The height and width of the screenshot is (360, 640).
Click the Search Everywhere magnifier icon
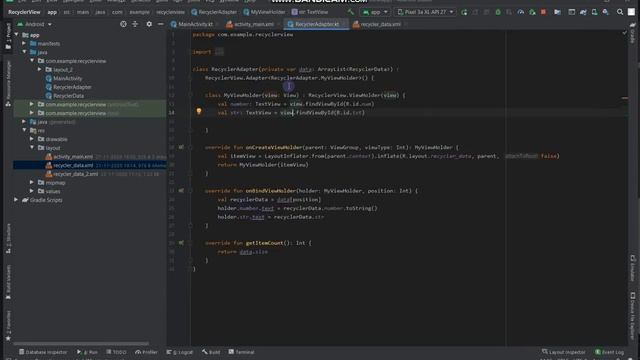[x=620, y=12]
